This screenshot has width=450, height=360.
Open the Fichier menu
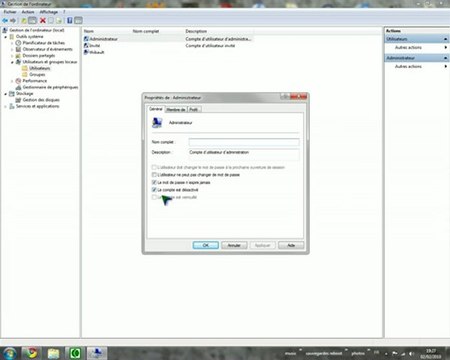coord(10,12)
